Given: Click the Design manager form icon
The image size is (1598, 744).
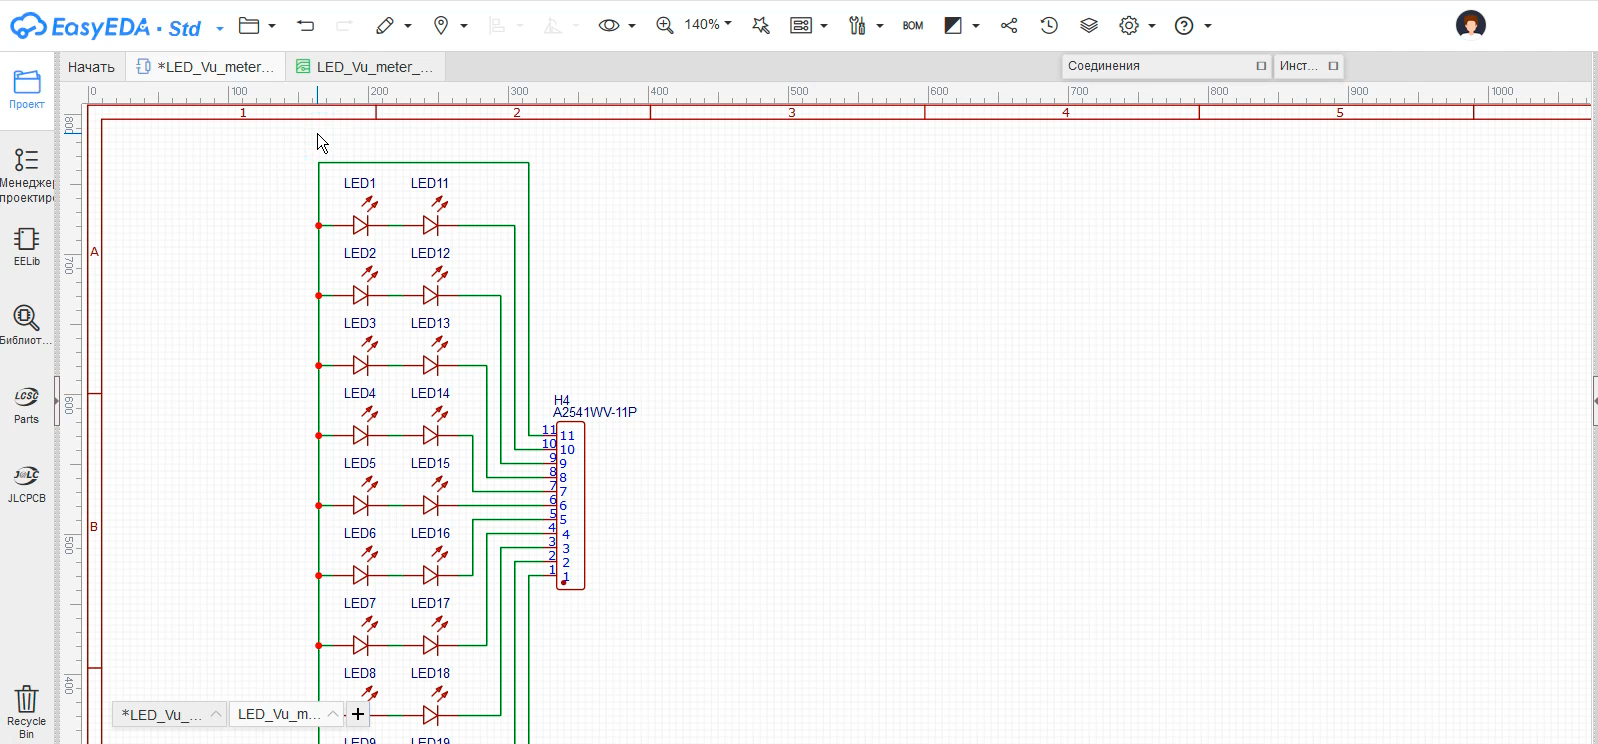Looking at the screenshot, I should [x=801, y=25].
